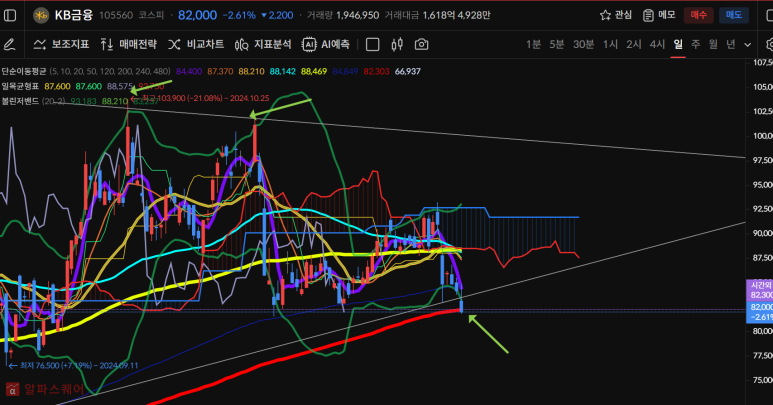The width and height of the screenshot is (773, 405).
Task: Click the 거래량 1,946,950 volume text
Action: [343, 15]
